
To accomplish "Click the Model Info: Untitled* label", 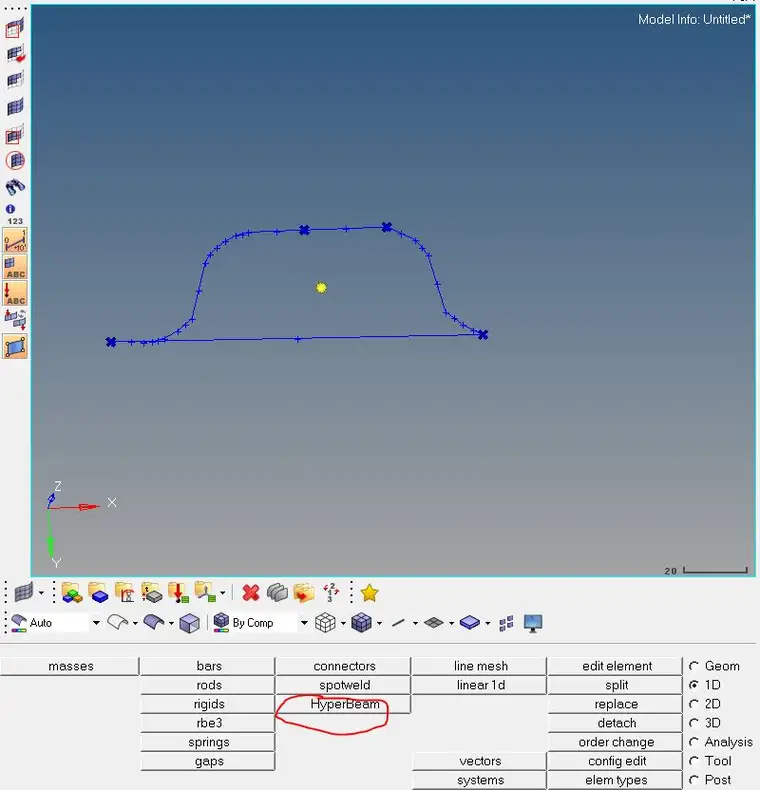I will [694, 20].
